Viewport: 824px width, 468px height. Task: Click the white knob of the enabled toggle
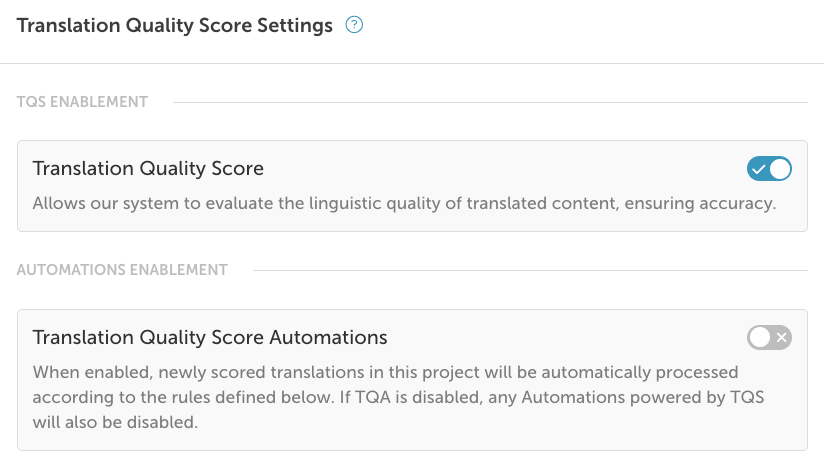(780, 169)
